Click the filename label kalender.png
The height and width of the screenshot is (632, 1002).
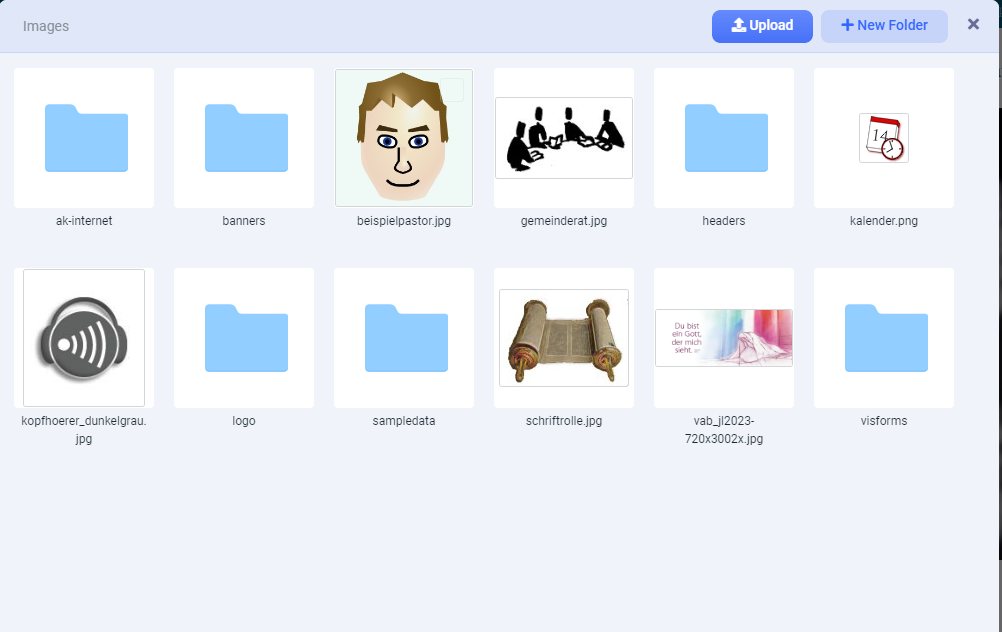coord(884,220)
